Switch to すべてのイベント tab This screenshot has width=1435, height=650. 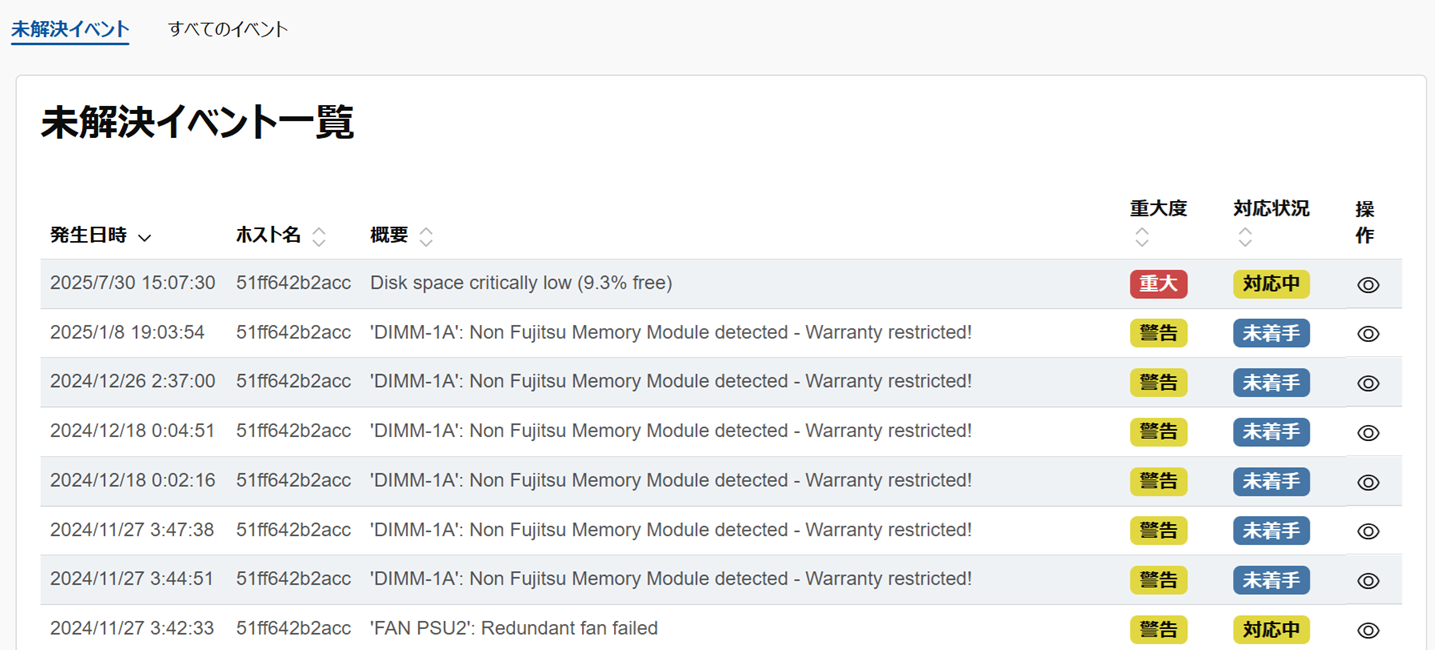pos(228,29)
